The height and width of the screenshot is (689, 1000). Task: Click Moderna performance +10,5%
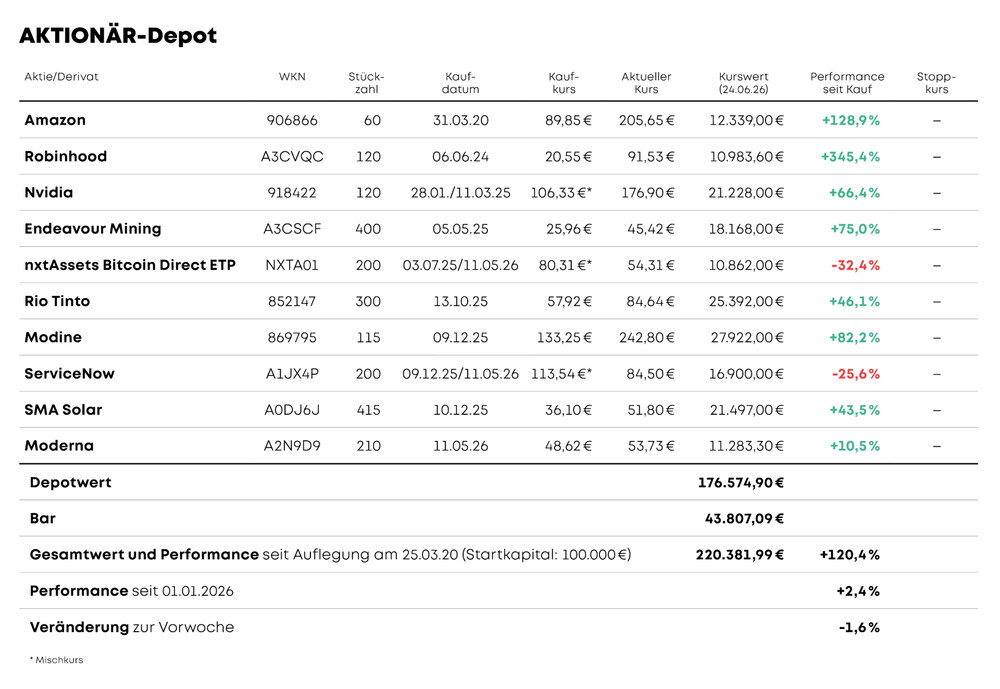pos(855,446)
